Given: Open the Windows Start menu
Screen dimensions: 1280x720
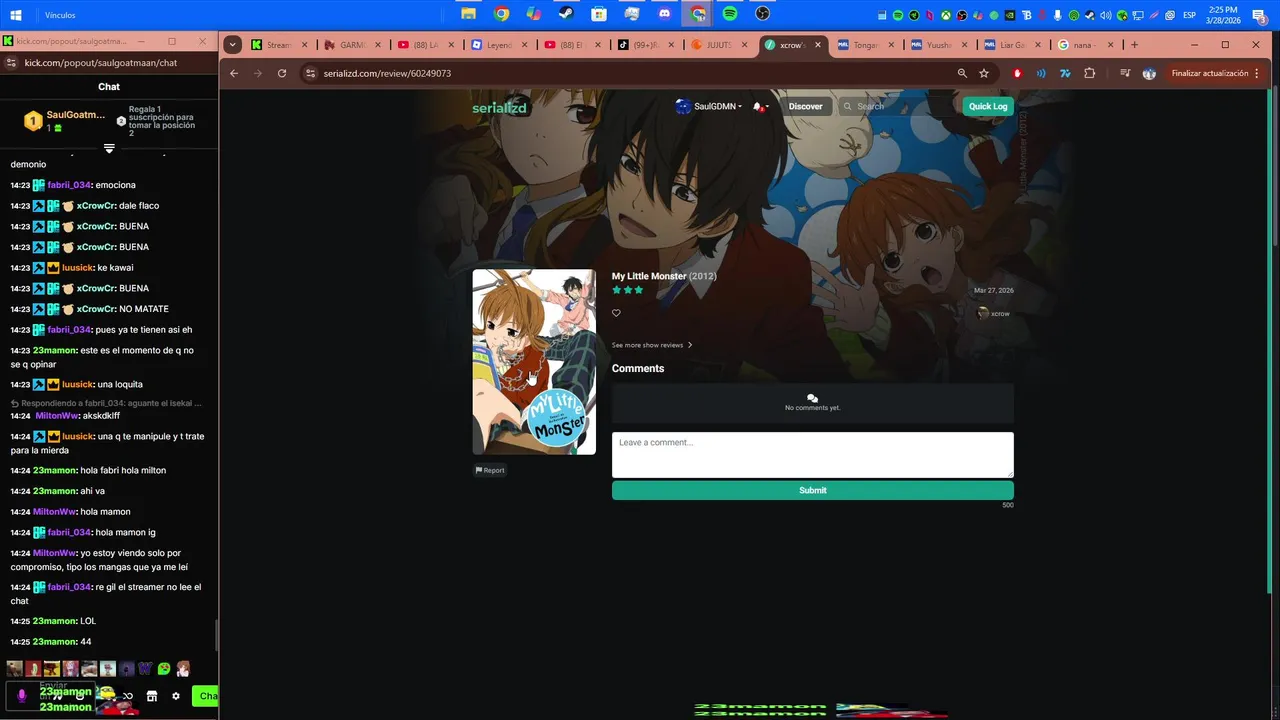Looking at the screenshot, I should point(16,15).
